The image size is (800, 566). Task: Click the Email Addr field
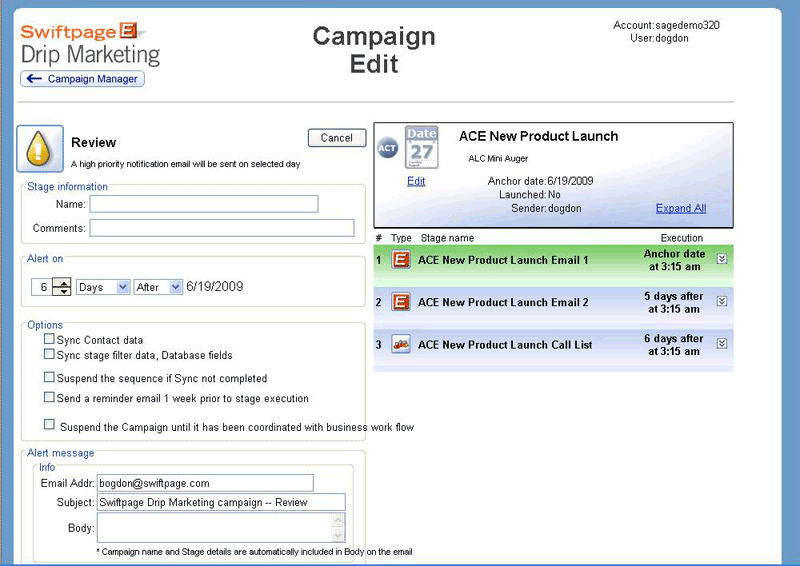click(x=205, y=483)
